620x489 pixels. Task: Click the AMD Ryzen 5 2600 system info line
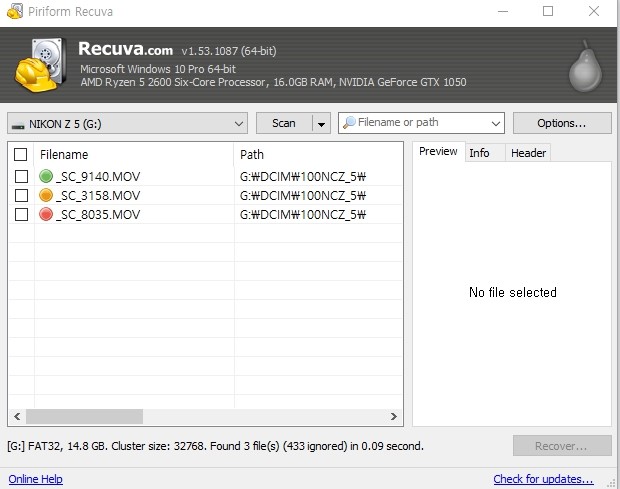[273, 82]
